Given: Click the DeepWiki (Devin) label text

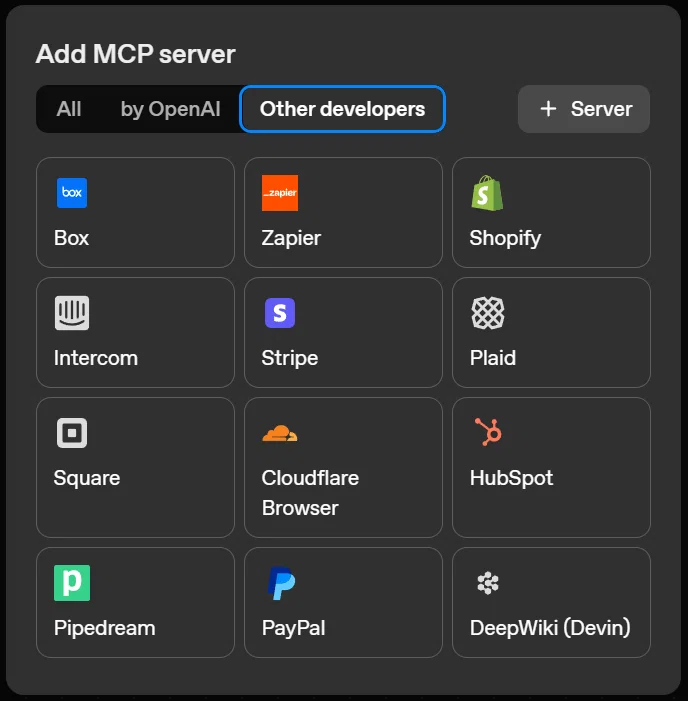Looking at the screenshot, I should [550, 628].
